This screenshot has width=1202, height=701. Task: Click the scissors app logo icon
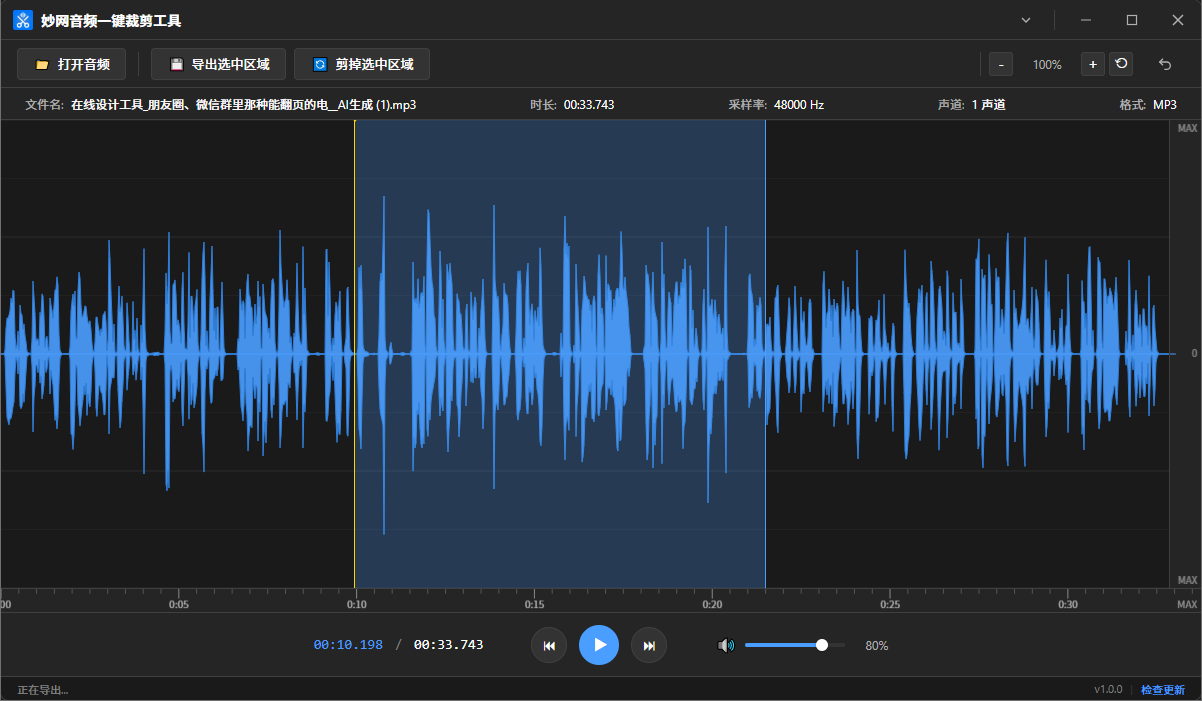[22, 20]
